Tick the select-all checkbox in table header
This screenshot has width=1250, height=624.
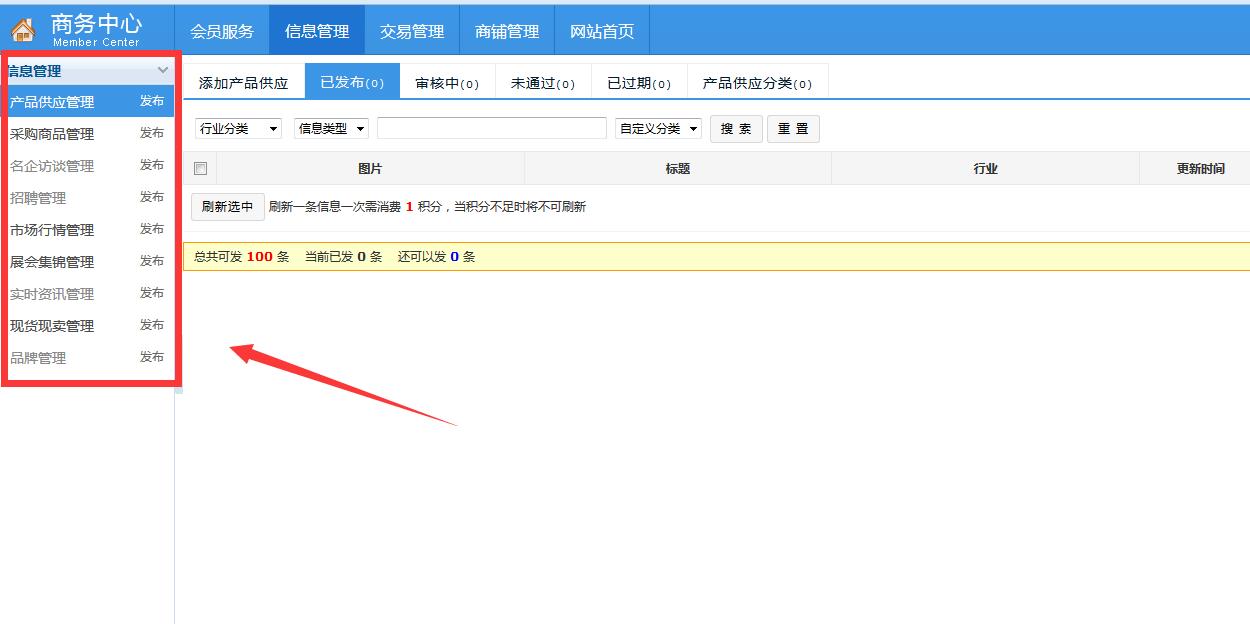pos(200,169)
